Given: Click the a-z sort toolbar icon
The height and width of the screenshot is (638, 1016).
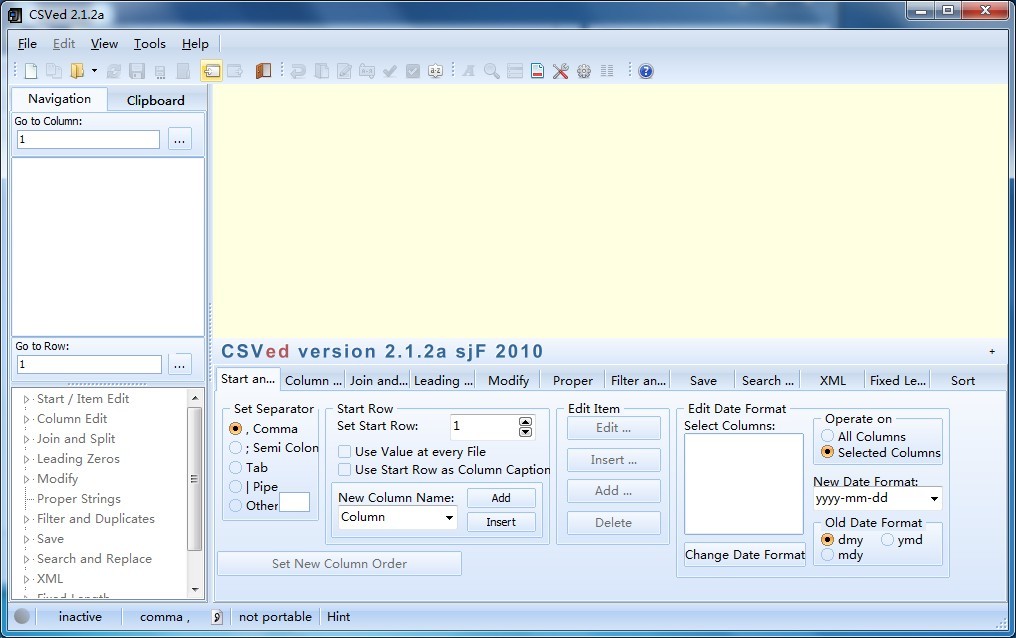Looking at the screenshot, I should tap(435, 71).
